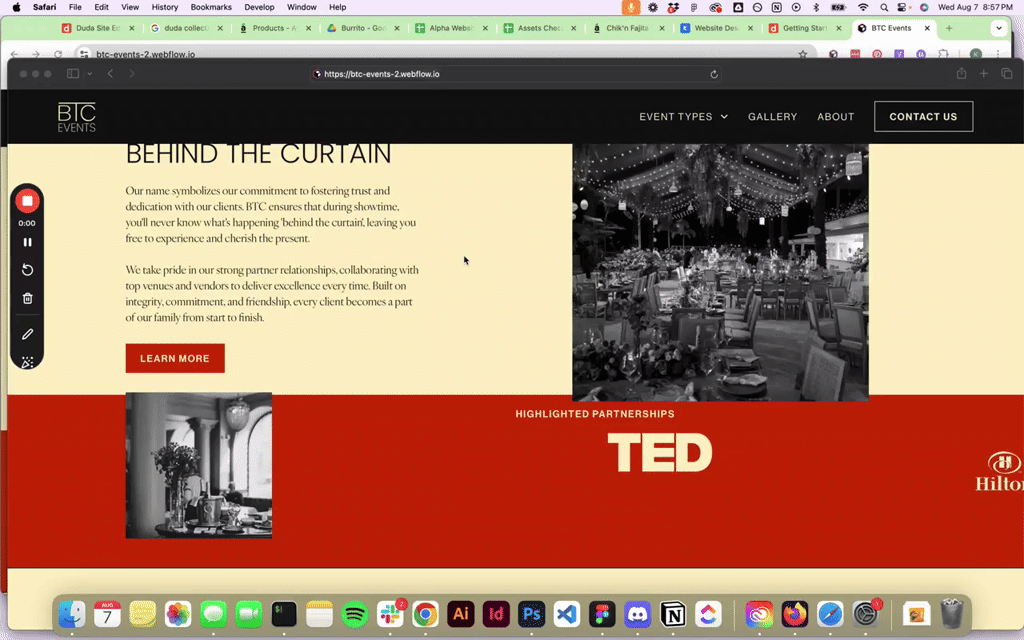
Task: Select the pencil drawing tool
Action: click(27, 334)
